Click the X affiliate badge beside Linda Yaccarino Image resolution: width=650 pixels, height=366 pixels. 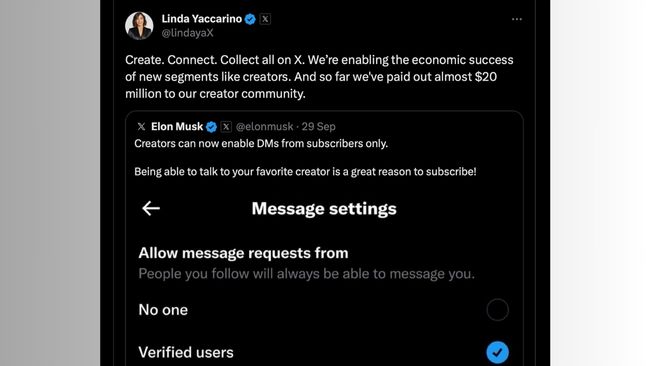coord(265,19)
